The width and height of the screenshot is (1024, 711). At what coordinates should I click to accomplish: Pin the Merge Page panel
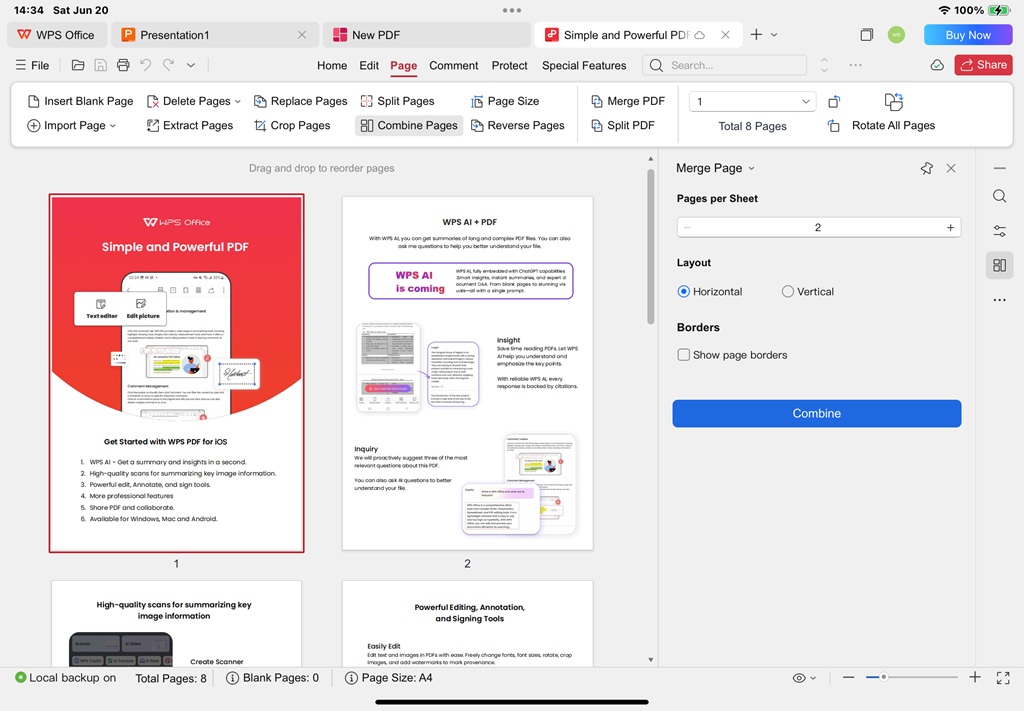(926, 168)
